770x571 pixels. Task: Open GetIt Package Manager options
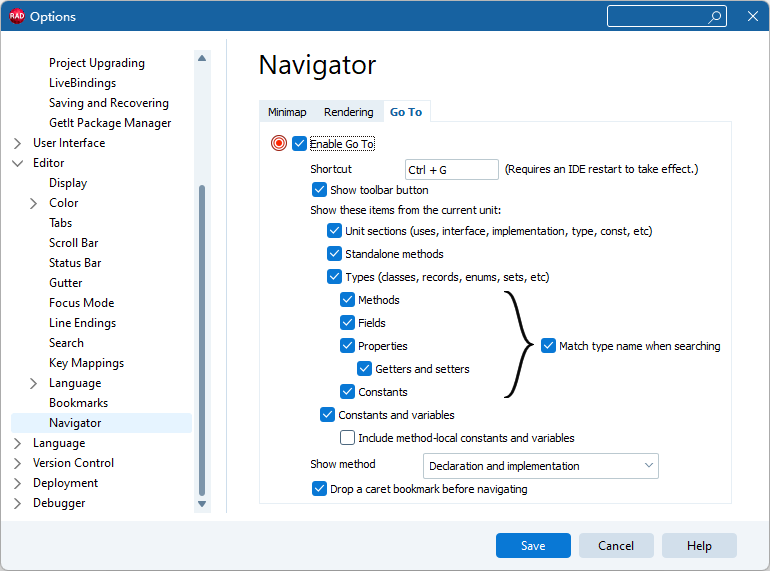click(x=110, y=123)
